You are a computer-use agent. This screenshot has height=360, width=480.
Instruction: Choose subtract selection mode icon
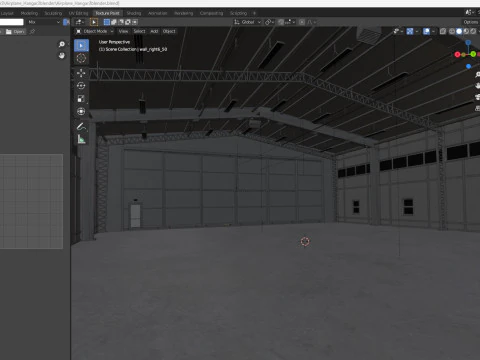[121, 22]
